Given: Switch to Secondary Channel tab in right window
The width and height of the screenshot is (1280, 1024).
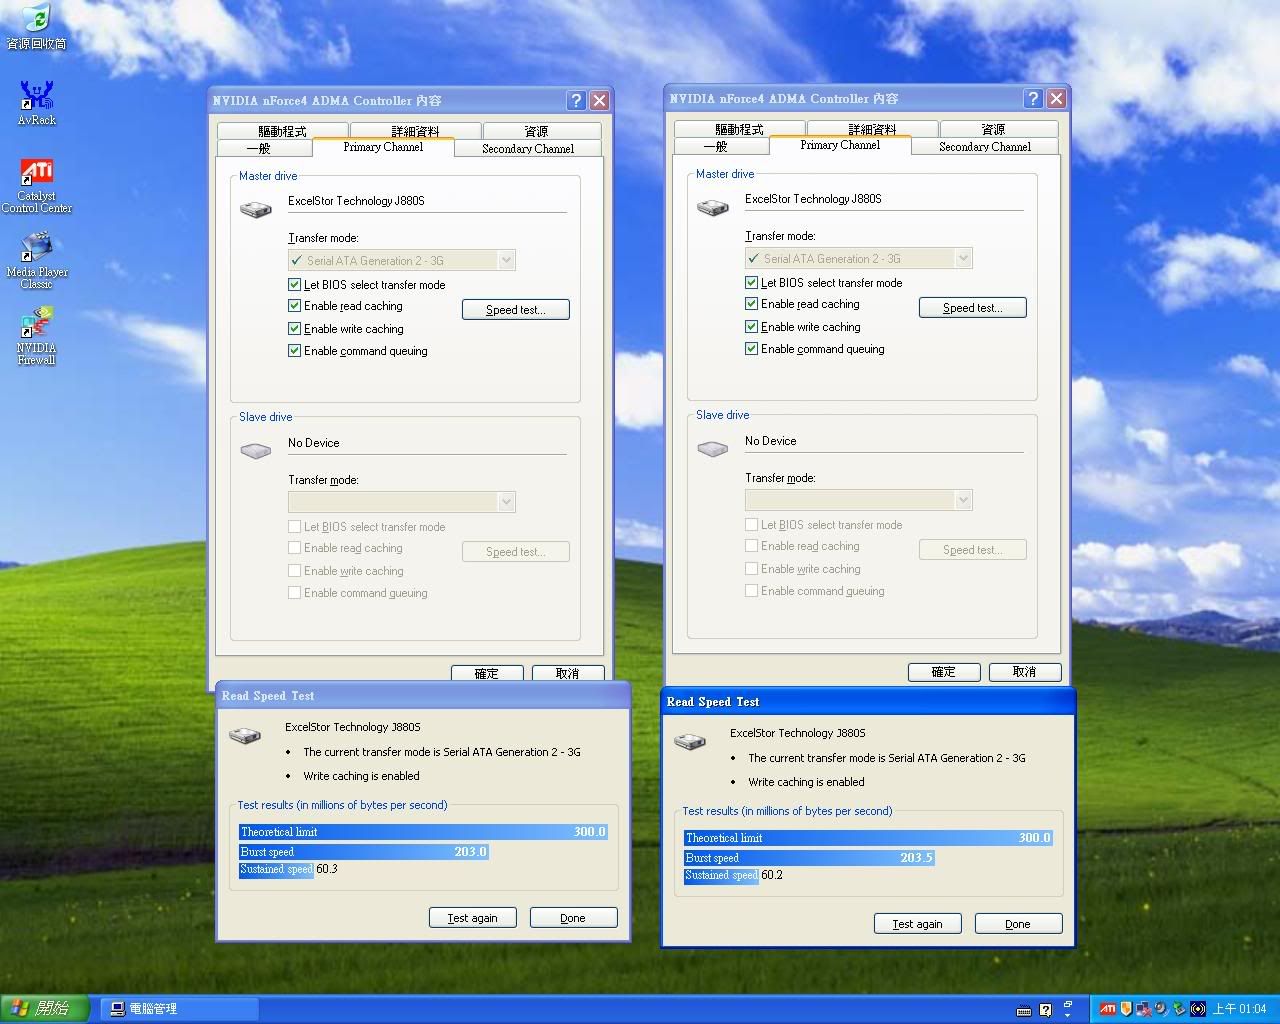Looking at the screenshot, I should (x=985, y=146).
